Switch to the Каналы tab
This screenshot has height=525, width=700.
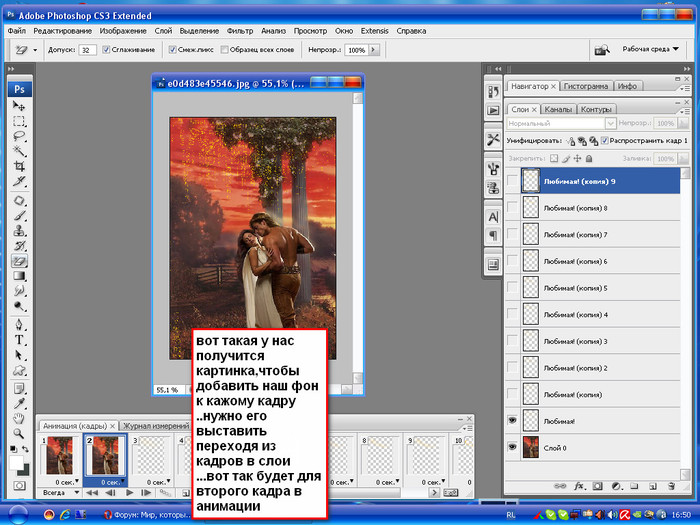pyautogui.click(x=558, y=109)
